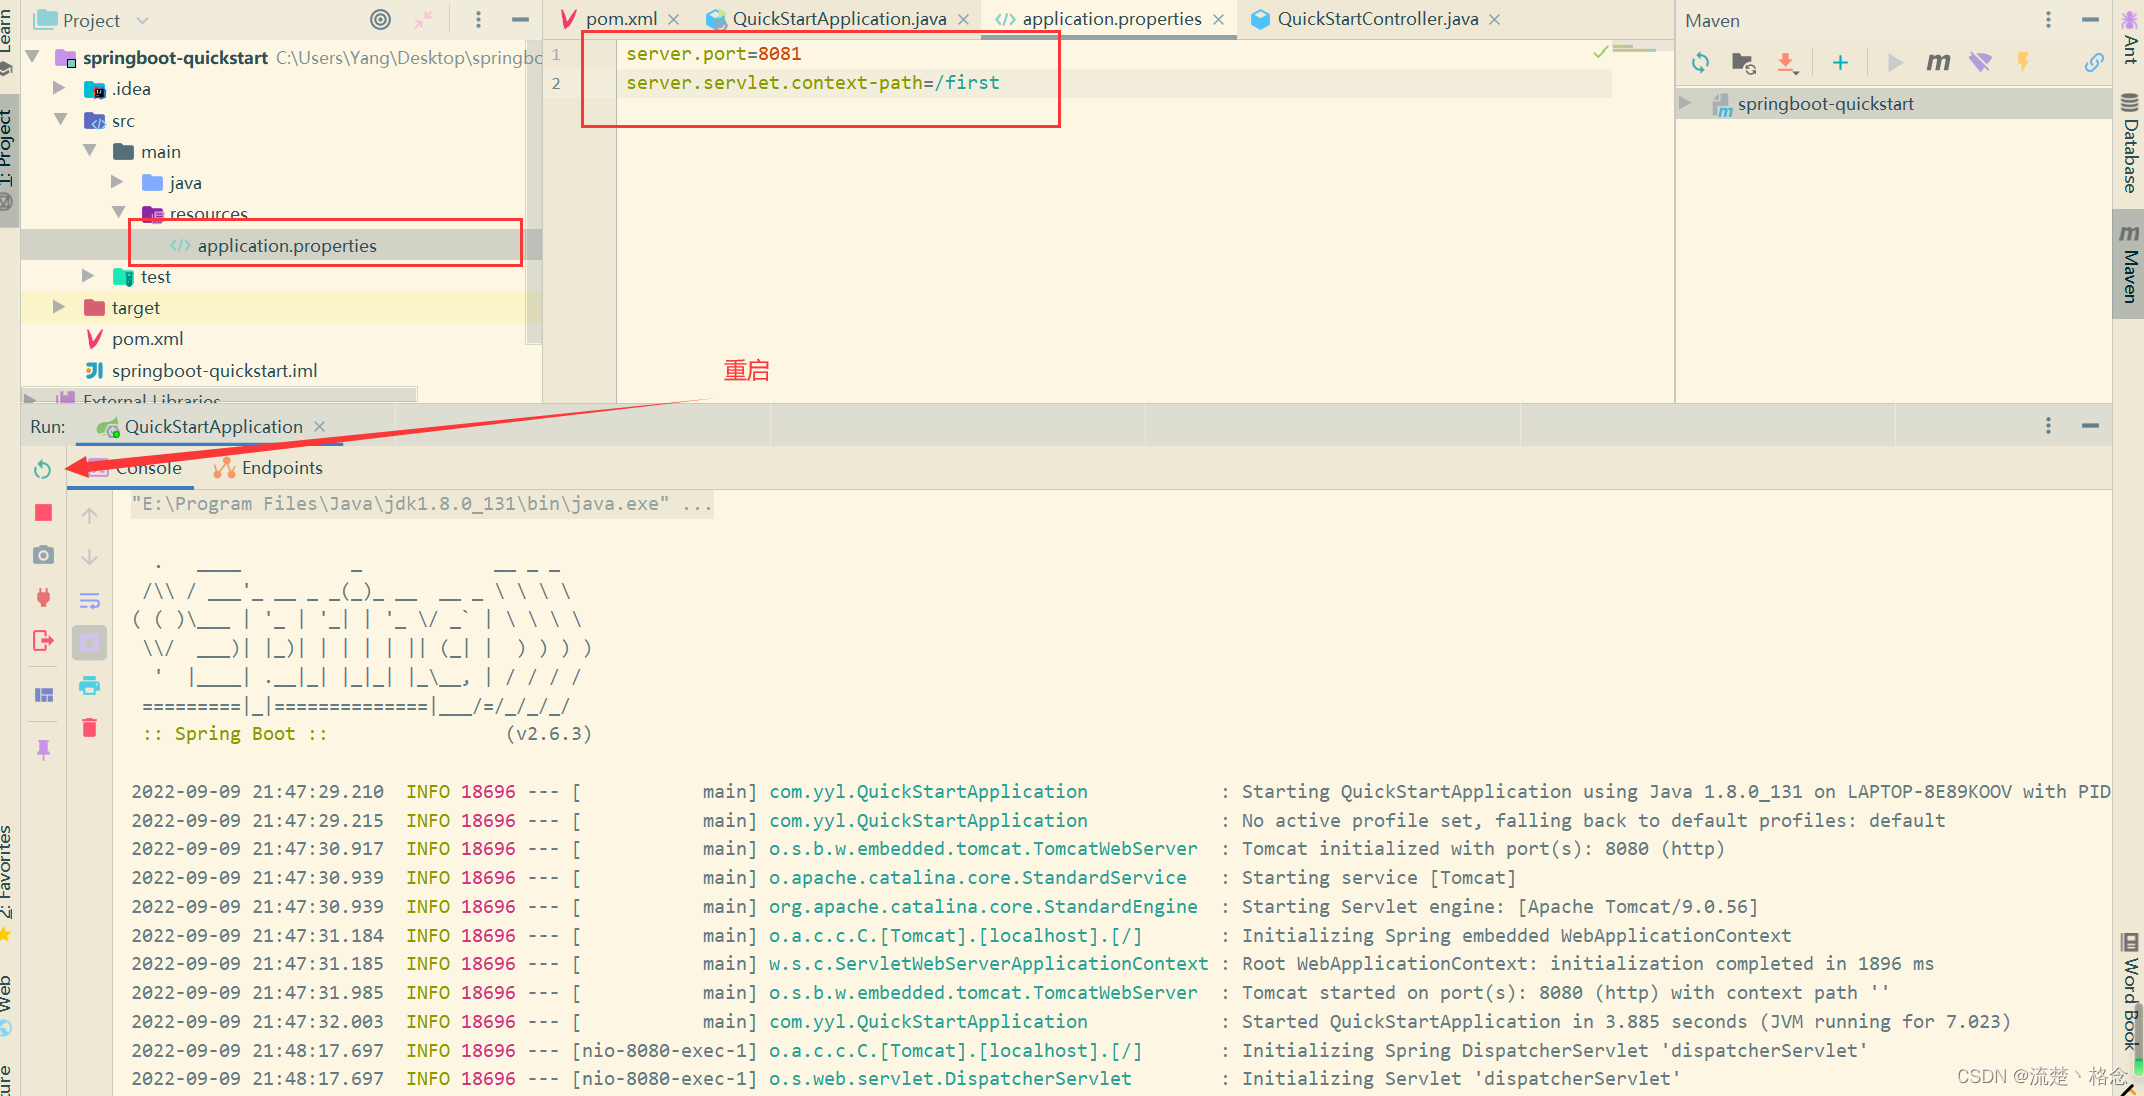Screen dimensions: 2144x1096
Task: Clear all console output with trash icon
Action: [89, 727]
